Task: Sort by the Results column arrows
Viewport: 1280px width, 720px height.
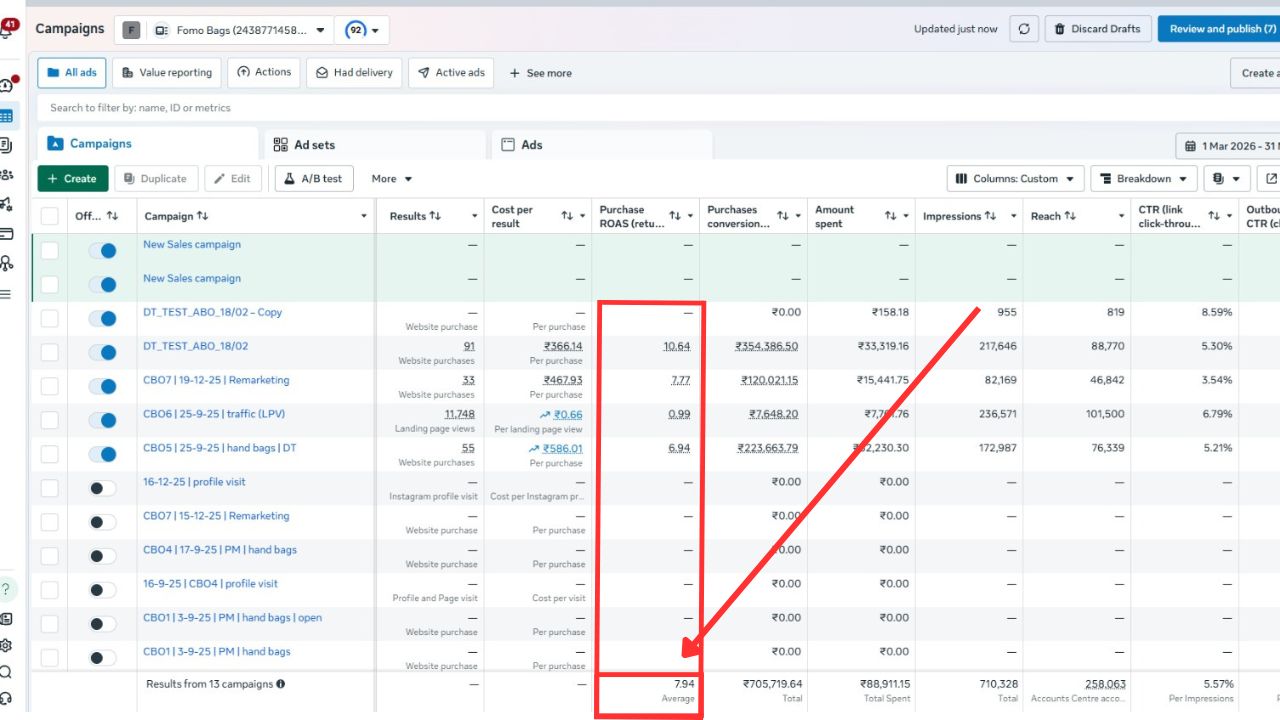Action: click(436, 216)
